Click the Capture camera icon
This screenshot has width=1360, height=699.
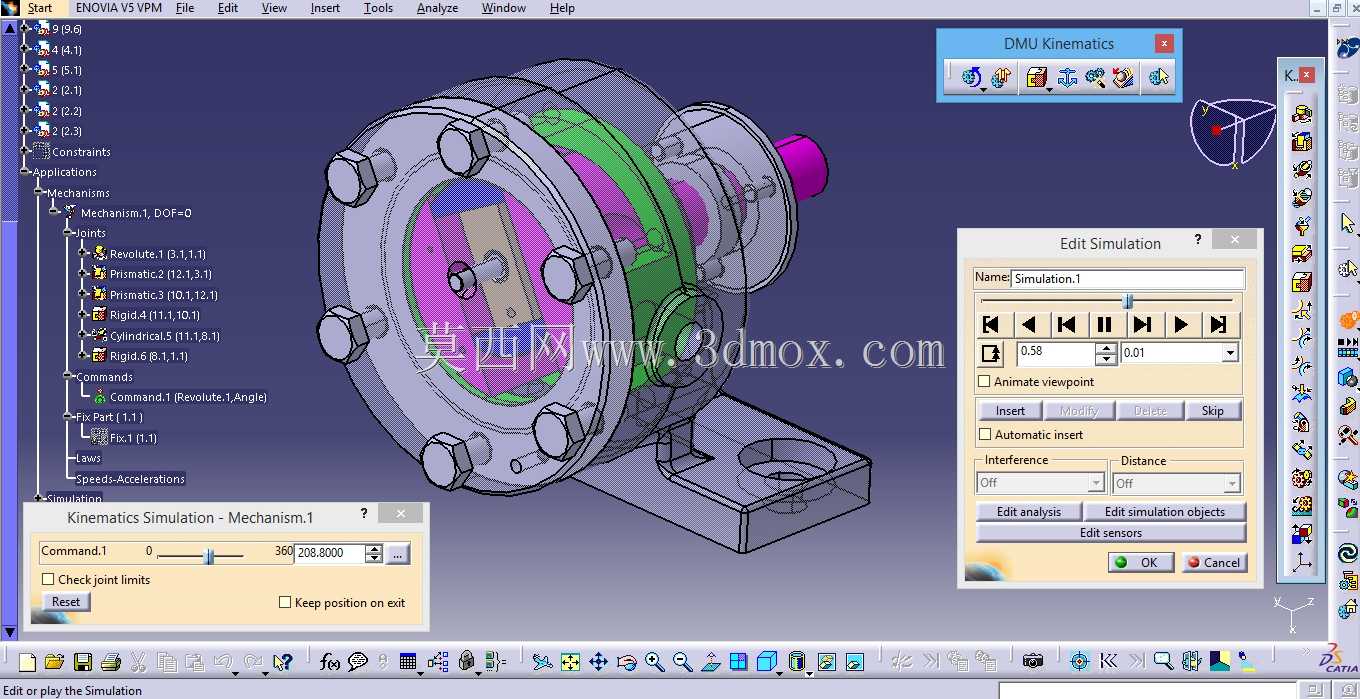coord(1033,661)
